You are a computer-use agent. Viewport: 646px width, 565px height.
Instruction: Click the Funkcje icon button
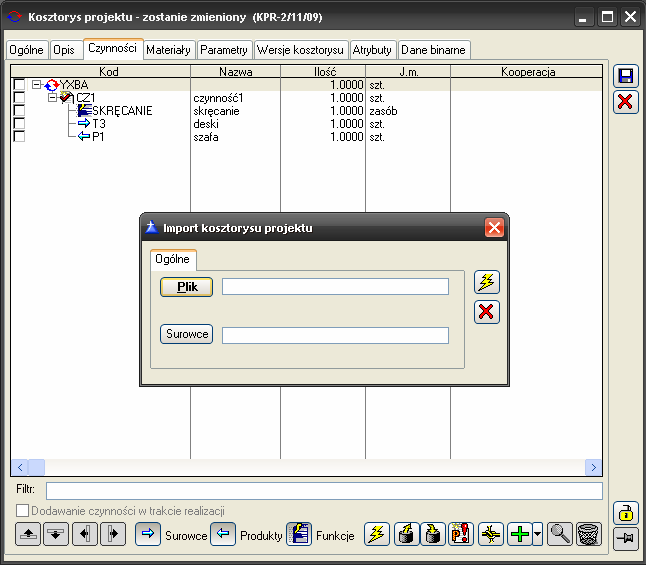pyautogui.click(x=299, y=534)
